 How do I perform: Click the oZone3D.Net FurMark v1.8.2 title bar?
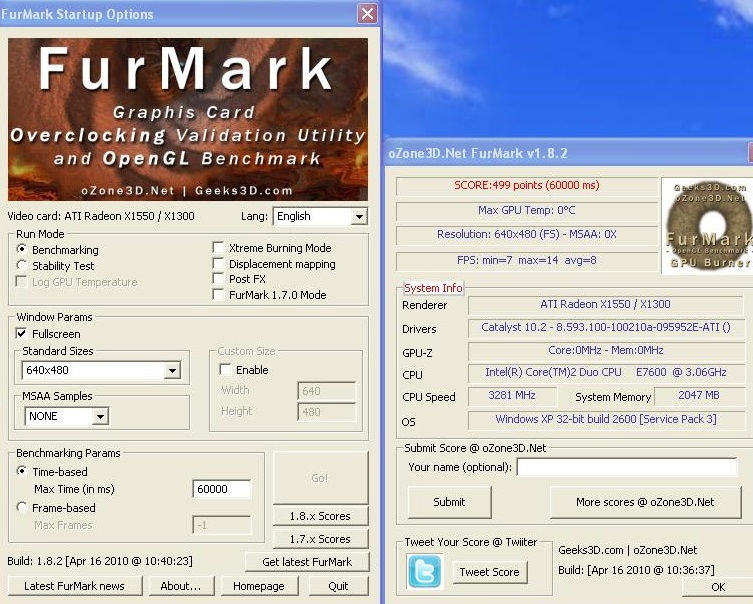click(567, 153)
